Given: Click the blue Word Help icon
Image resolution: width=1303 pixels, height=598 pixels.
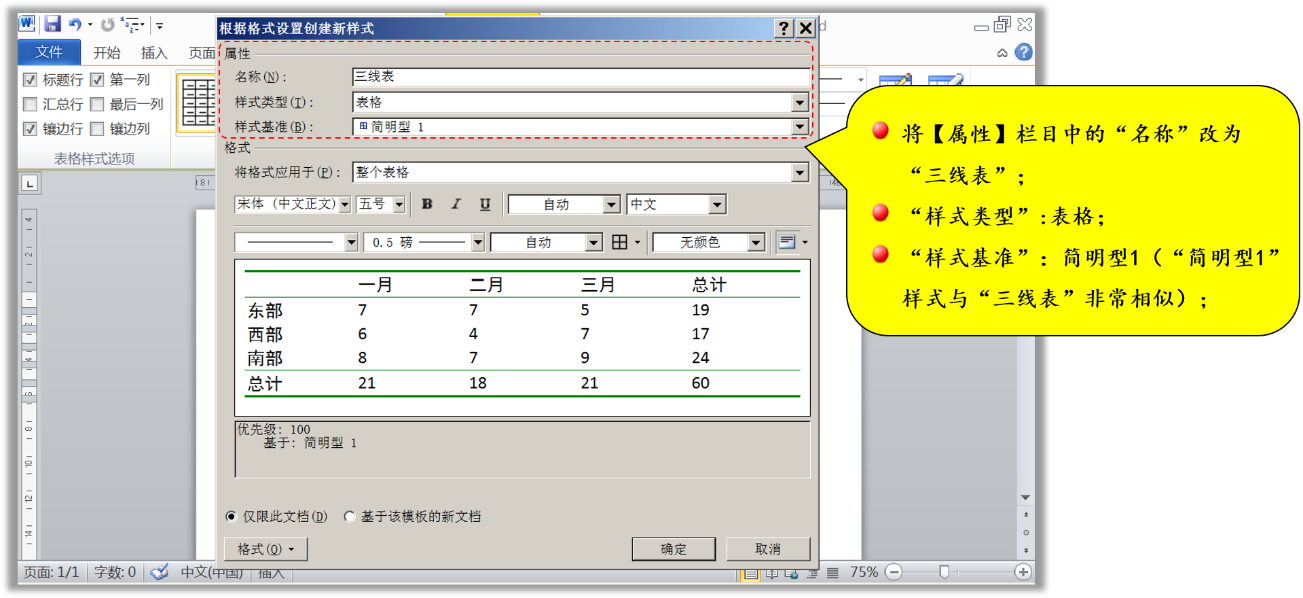Looking at the screenshot, I should (x=1023, y=53).
